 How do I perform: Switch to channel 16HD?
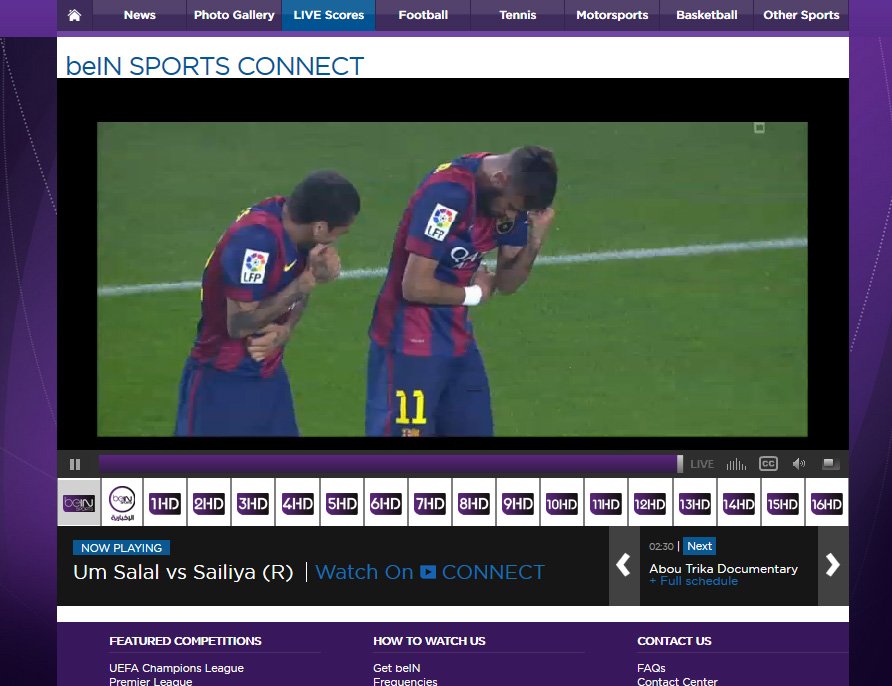(827, 503)
